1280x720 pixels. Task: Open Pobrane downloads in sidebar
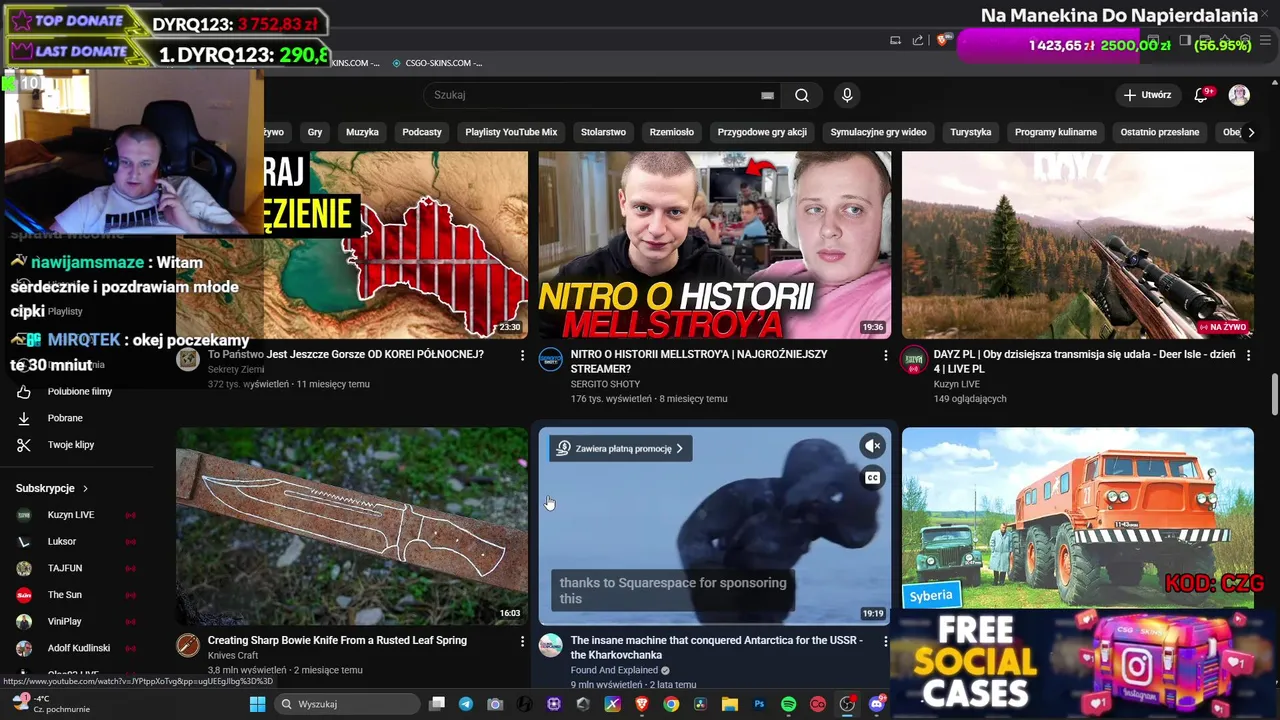[x=65, y=418]
